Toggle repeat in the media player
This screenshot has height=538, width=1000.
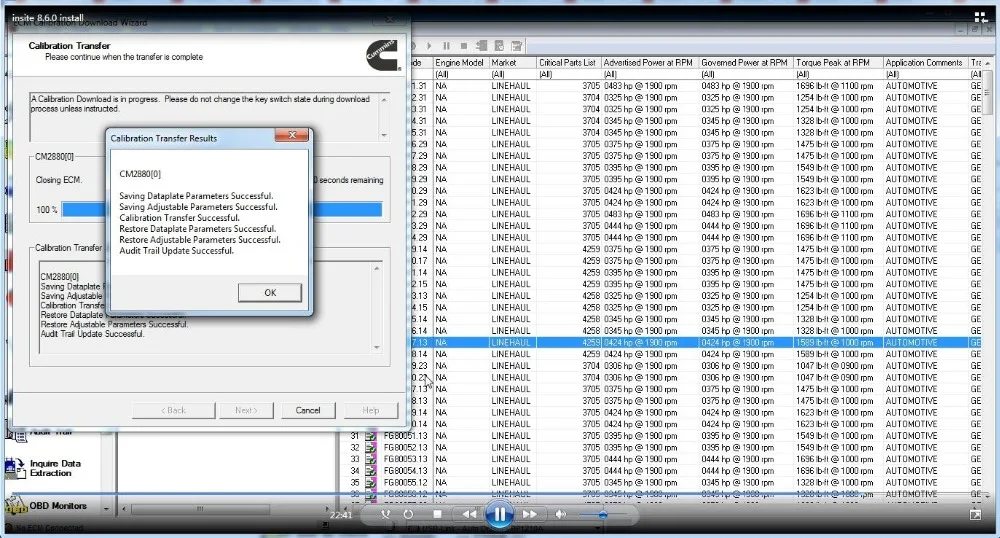point(409,514)
